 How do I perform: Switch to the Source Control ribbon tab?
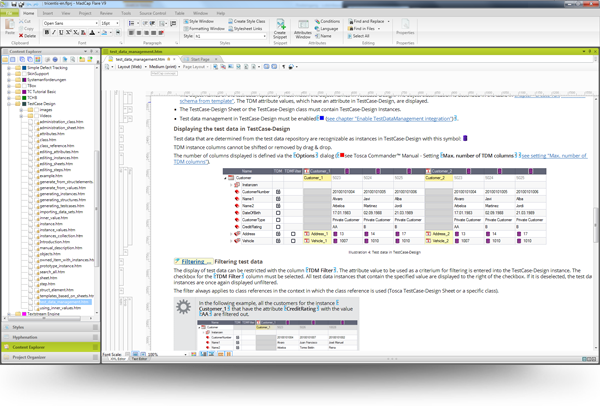[153, 13]
